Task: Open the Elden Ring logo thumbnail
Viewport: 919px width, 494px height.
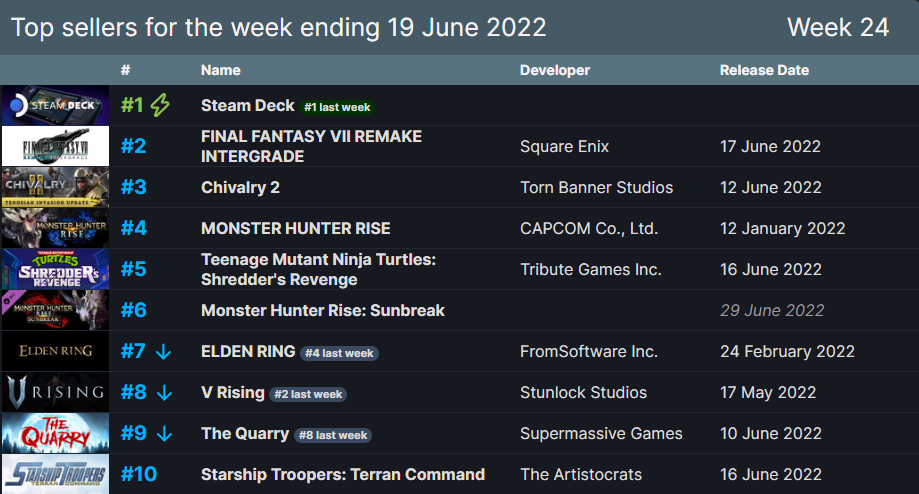Action: (55, 351)
